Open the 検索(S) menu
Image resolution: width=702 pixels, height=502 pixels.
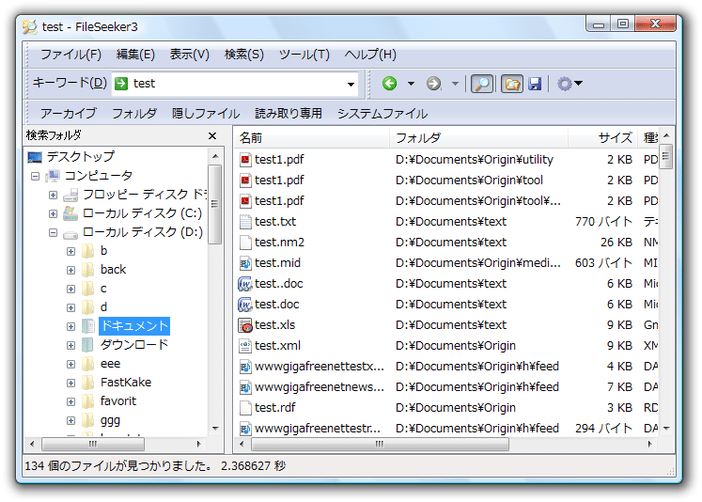pos(244,54)
